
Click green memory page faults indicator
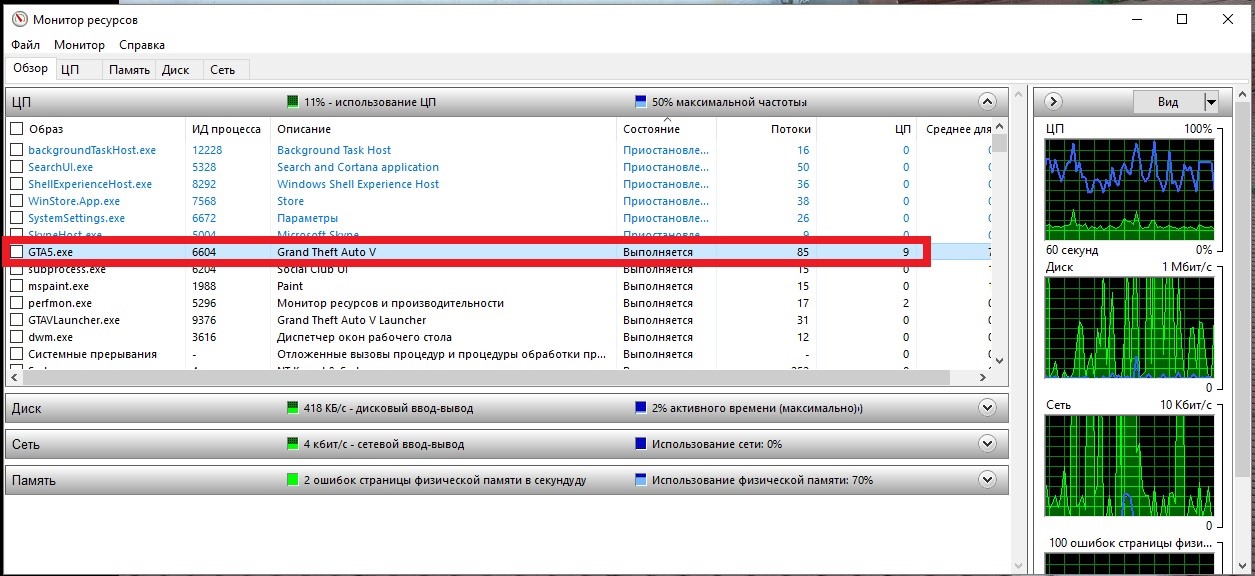point(293,480)
